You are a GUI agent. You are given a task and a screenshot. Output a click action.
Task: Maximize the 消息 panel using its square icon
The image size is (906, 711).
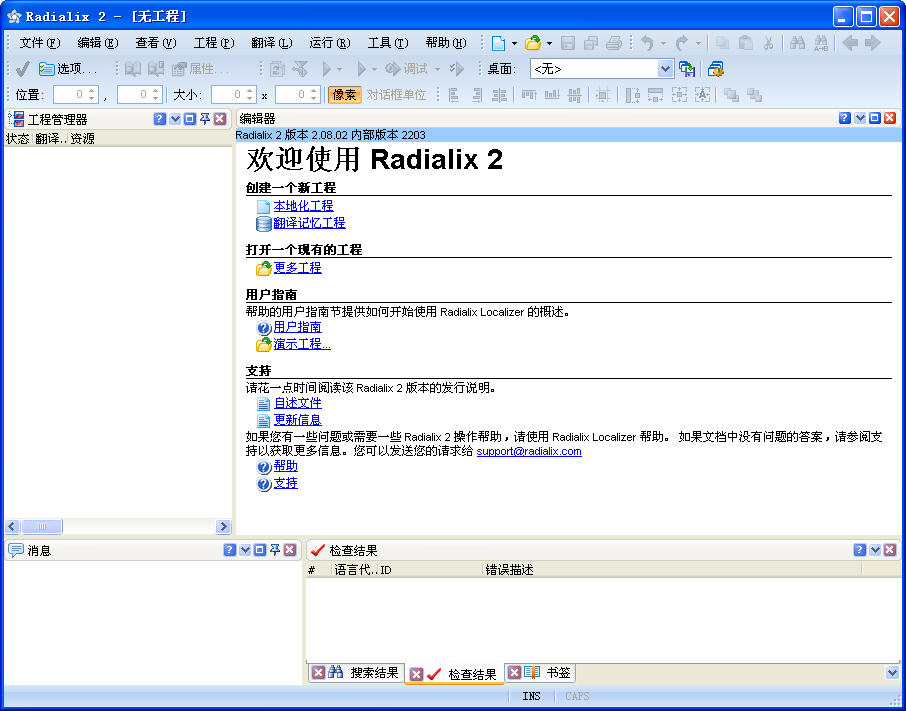tap(260, 550)
